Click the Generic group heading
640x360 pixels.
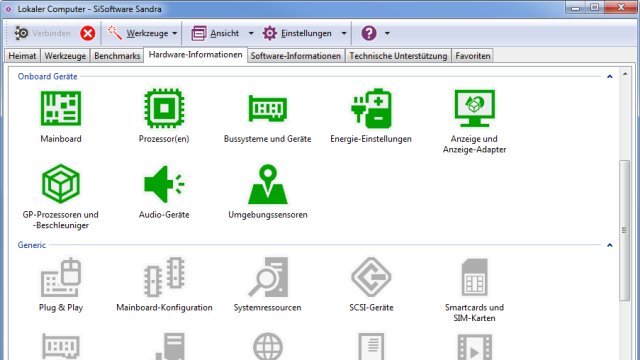[x=32, y=245]
